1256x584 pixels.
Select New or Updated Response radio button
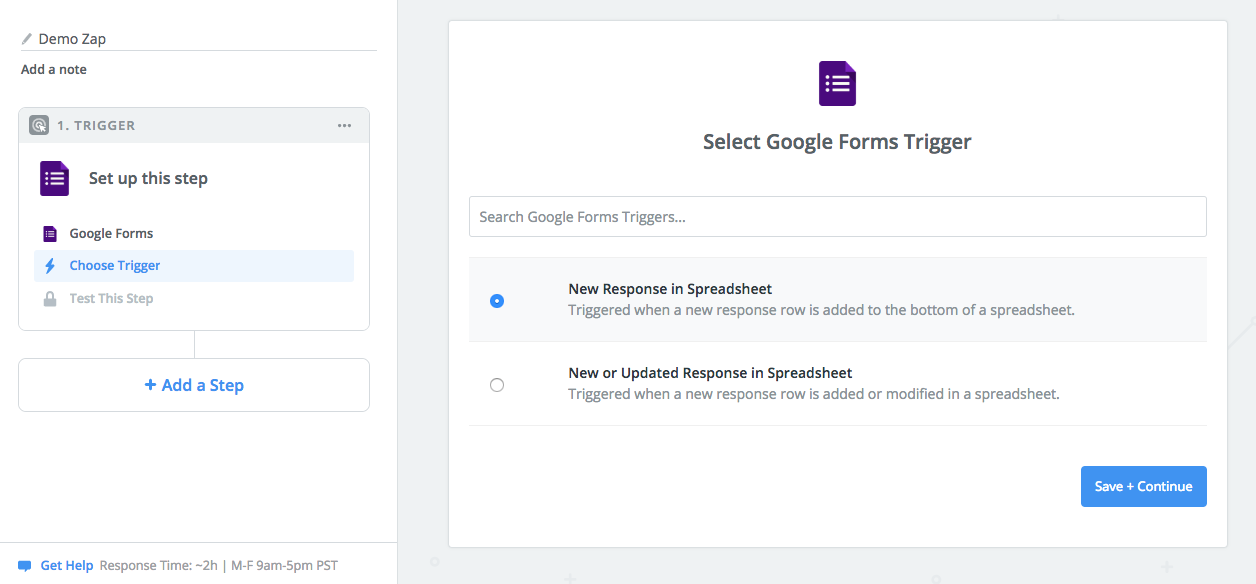tap(497, 384)
